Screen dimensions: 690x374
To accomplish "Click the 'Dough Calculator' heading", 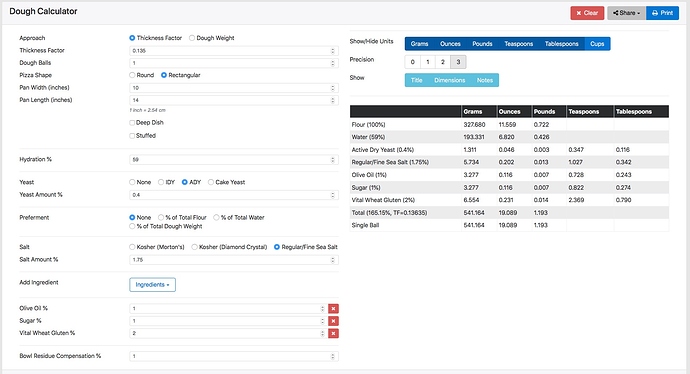I will [43, 11].
